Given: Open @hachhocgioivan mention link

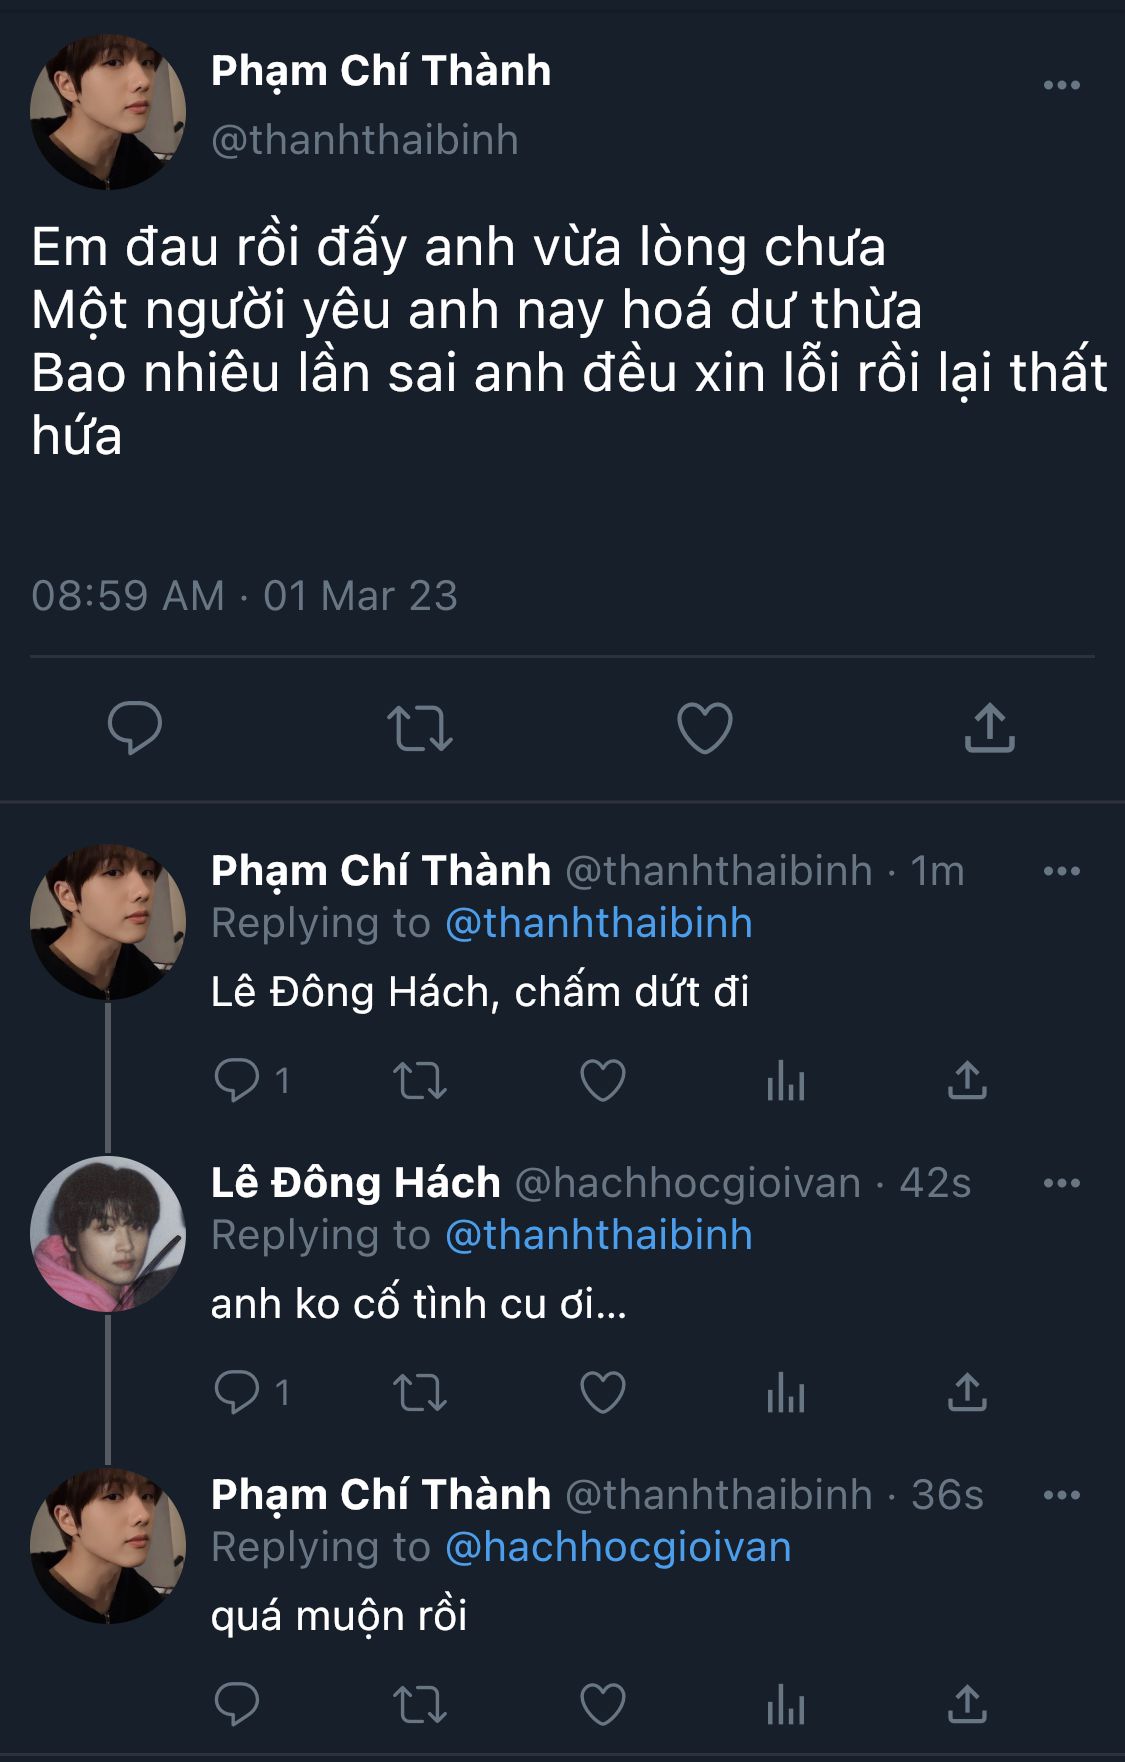Looking at the screenshot, I should point(618,1547).
